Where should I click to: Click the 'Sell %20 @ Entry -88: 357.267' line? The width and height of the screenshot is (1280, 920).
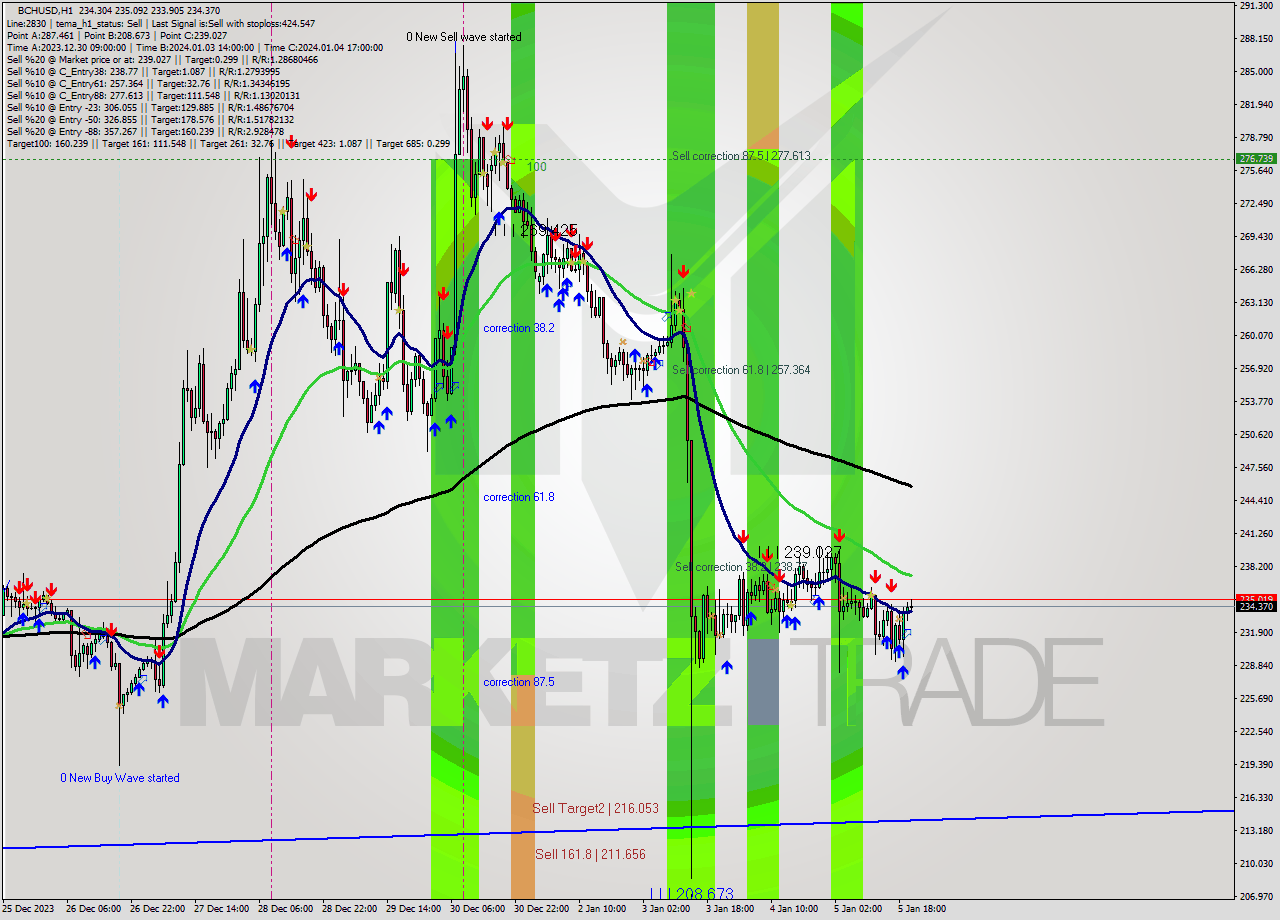pyautogui.click(x=145, y=131)
